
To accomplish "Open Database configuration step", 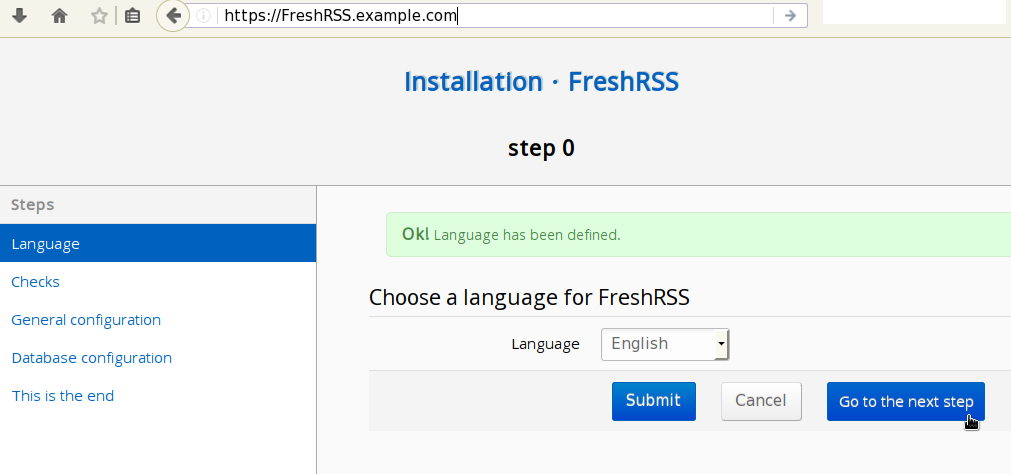I will click(x=92, y=358).
